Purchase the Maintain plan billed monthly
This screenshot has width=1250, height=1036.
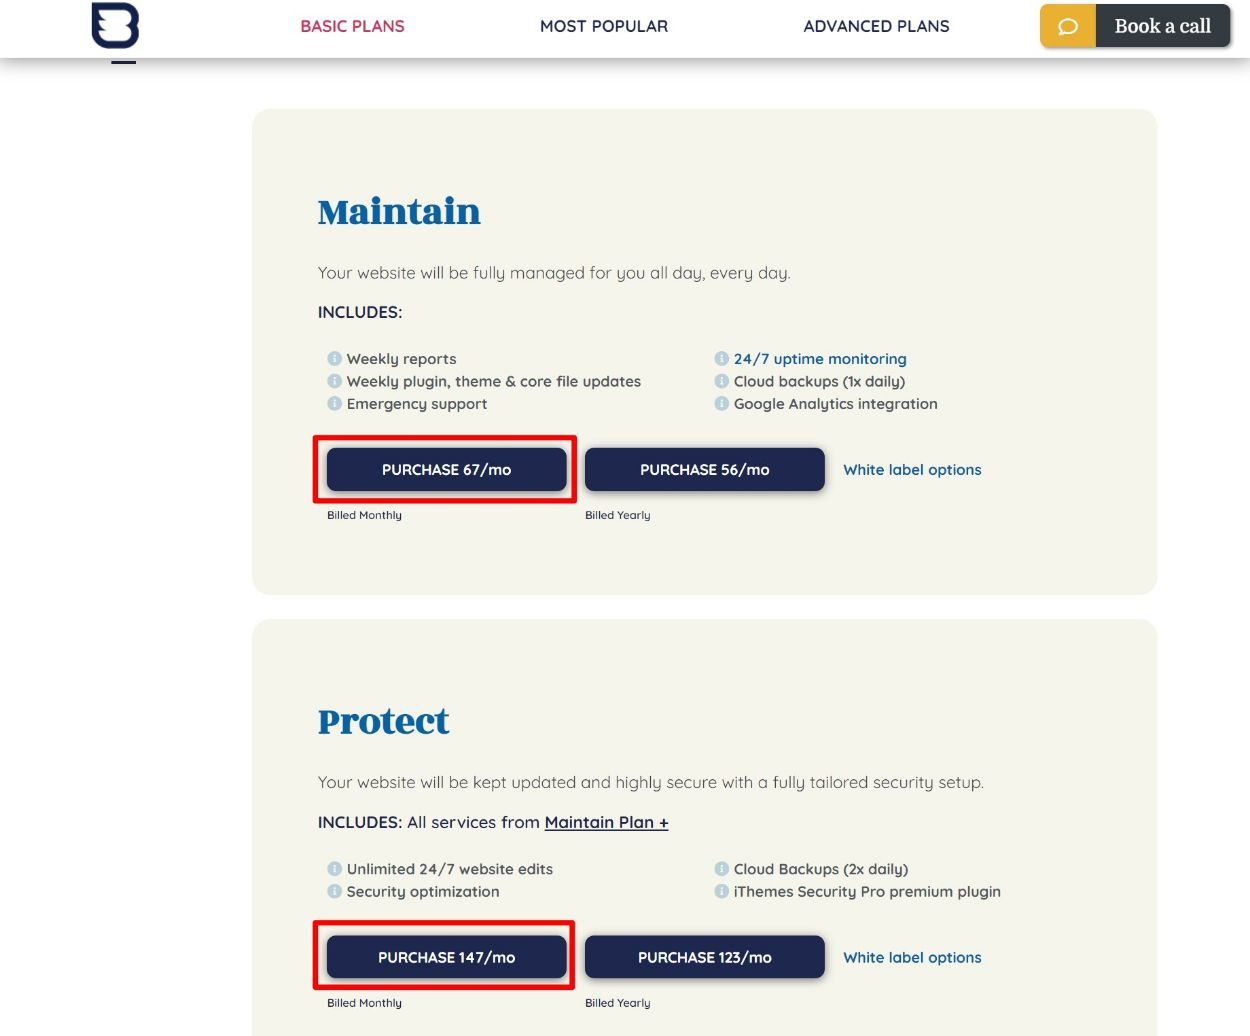pyautogui.click(x=445, y=469)
